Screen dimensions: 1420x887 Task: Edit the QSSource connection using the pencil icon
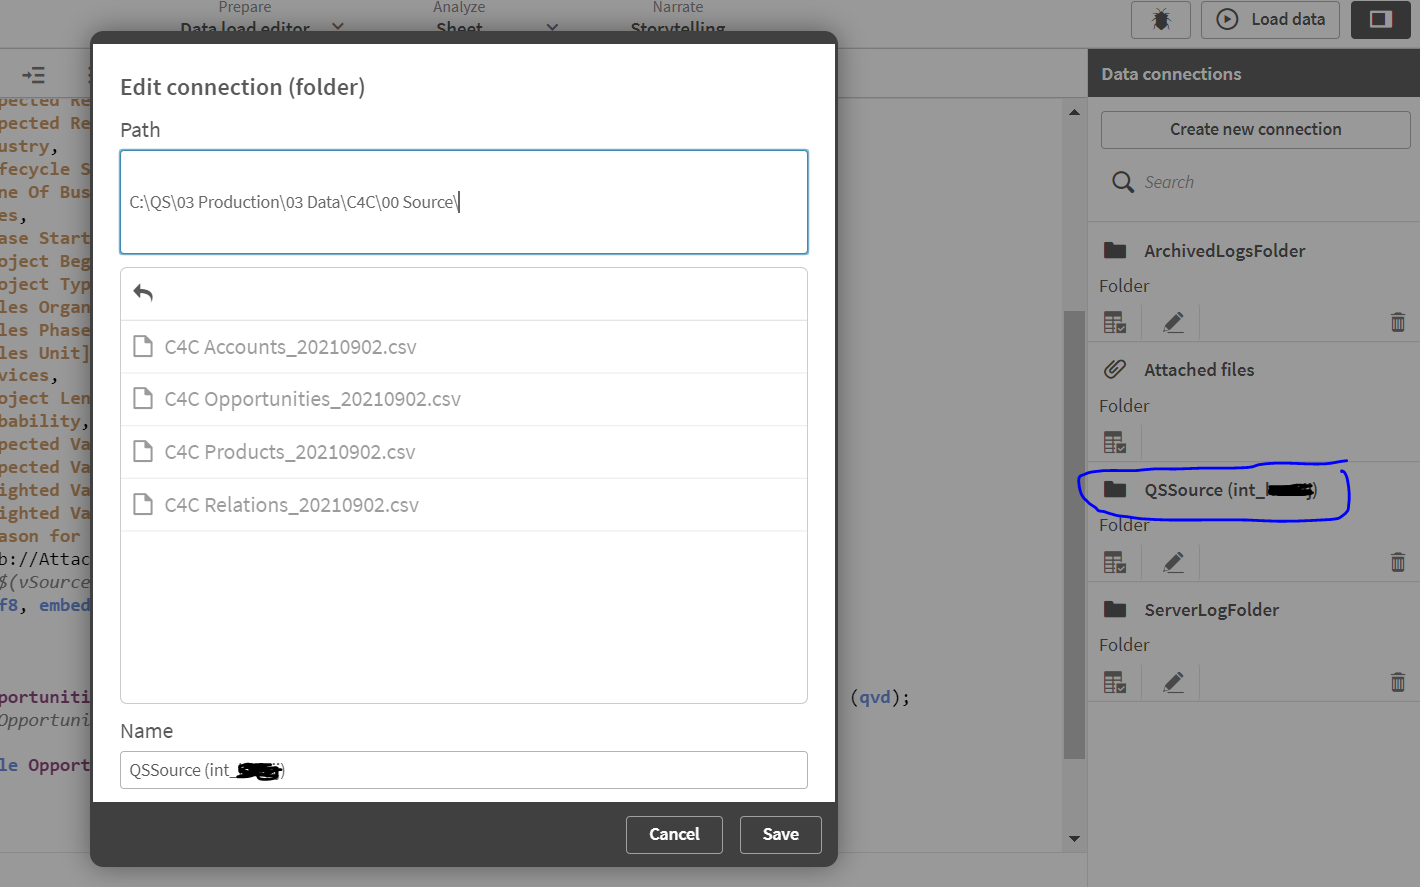point(1171,561)
